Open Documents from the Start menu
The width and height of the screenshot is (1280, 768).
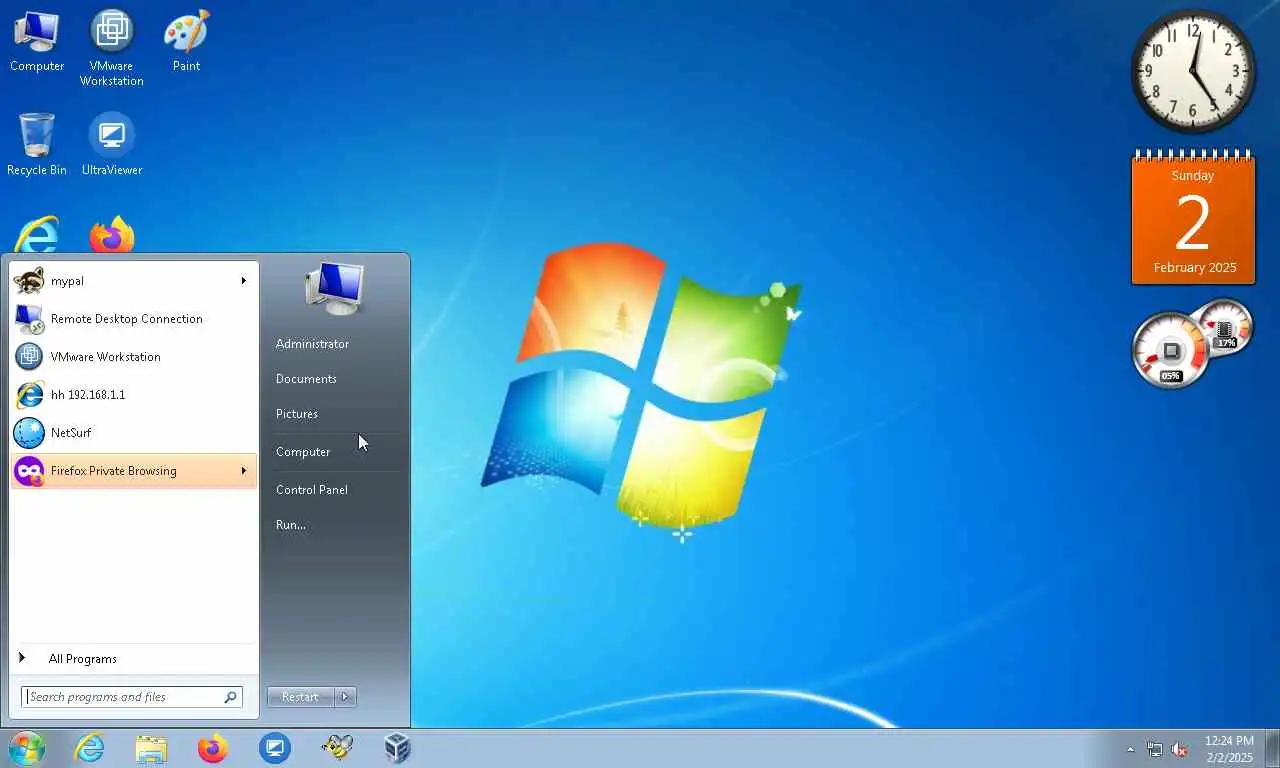coord(306,379)
